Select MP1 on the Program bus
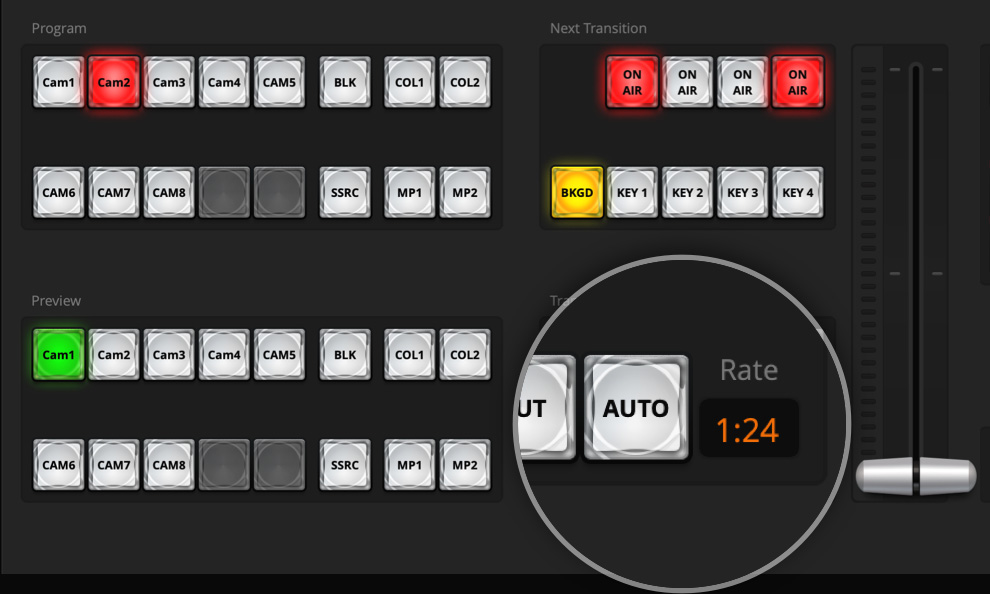The height and width of the screenshot is (594, 990). (410, 192)
